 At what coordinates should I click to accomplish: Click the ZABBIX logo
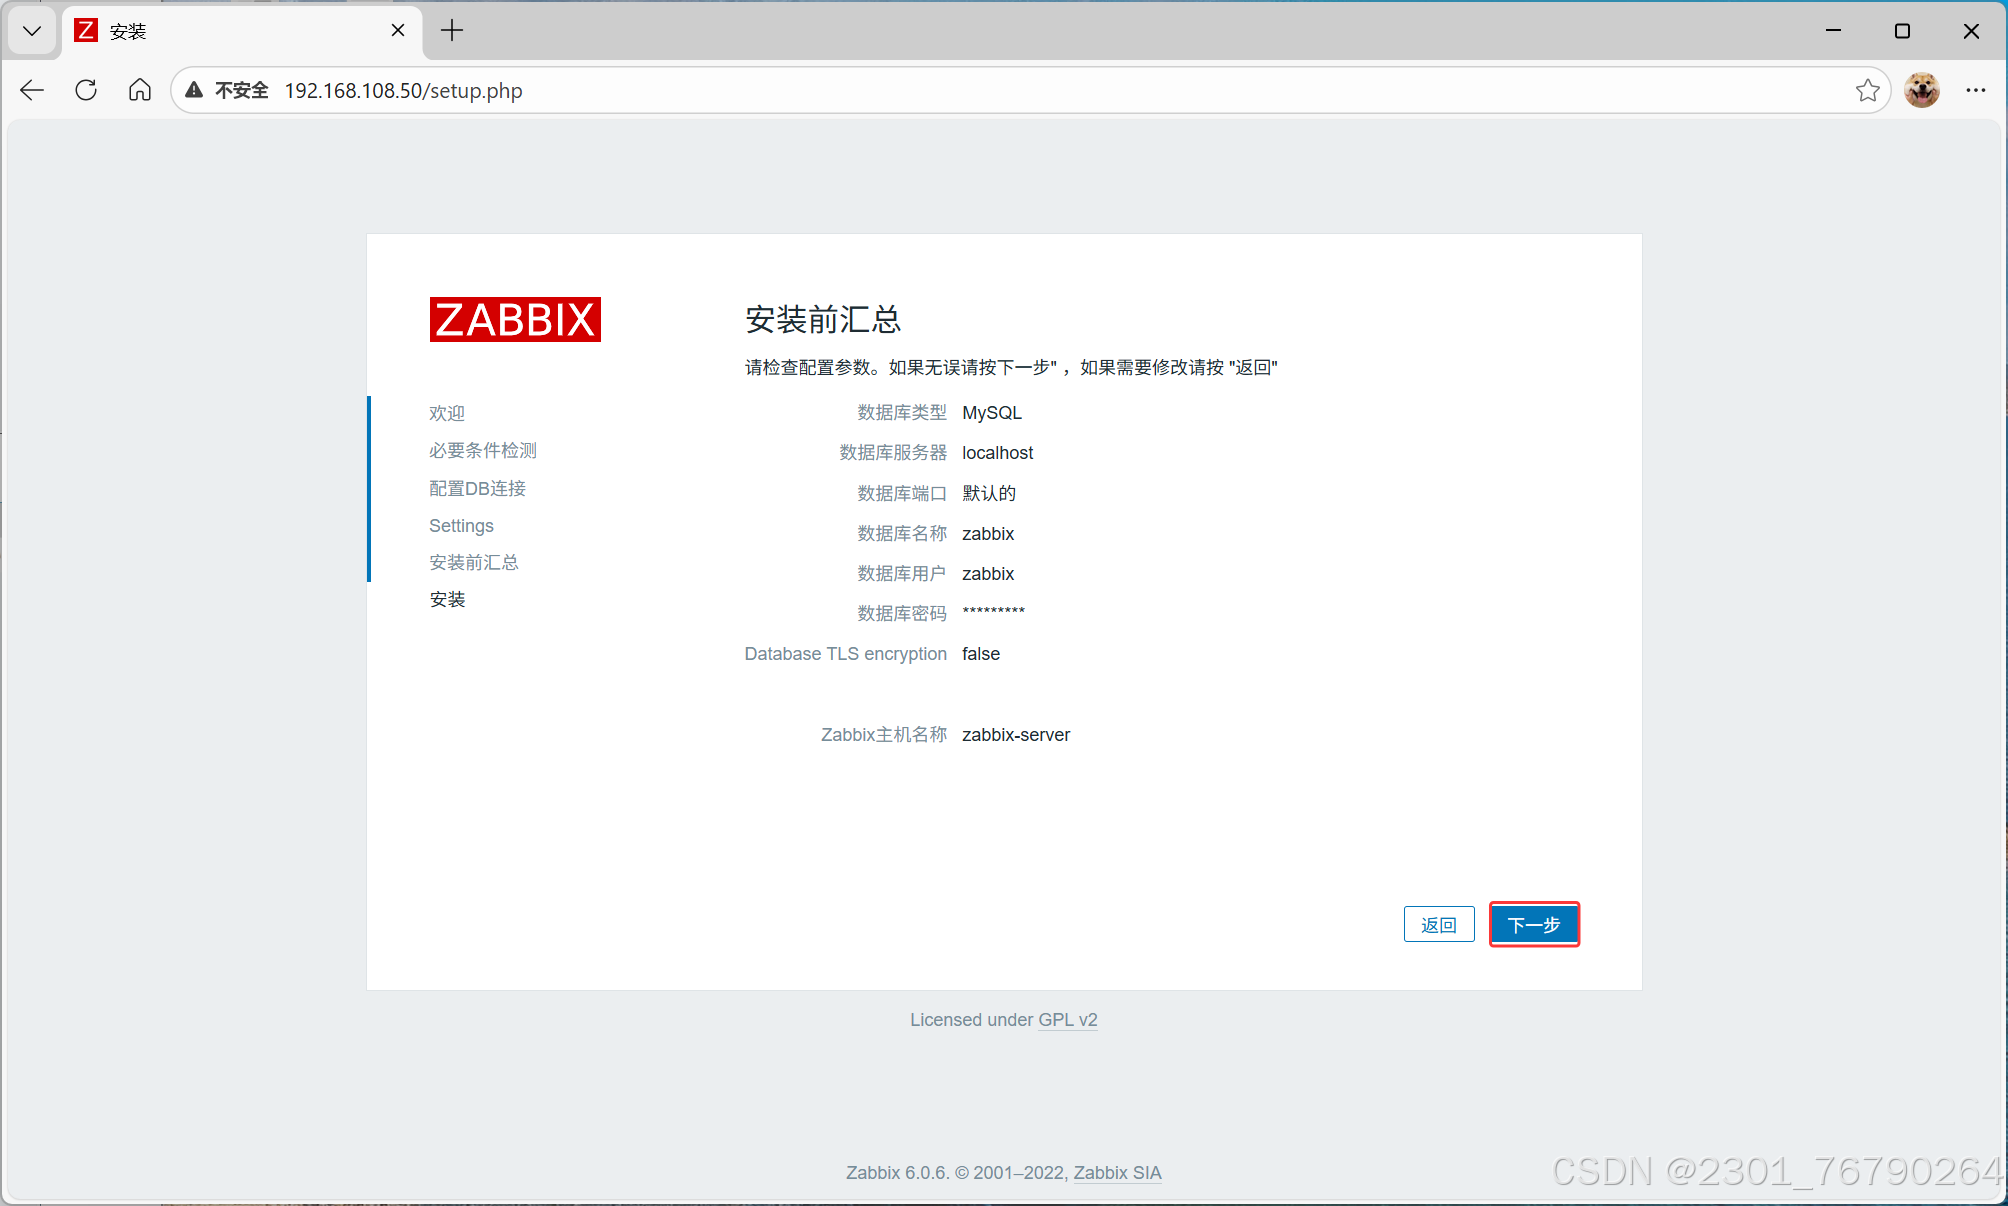pyautogui.click(x=514, y=319)
